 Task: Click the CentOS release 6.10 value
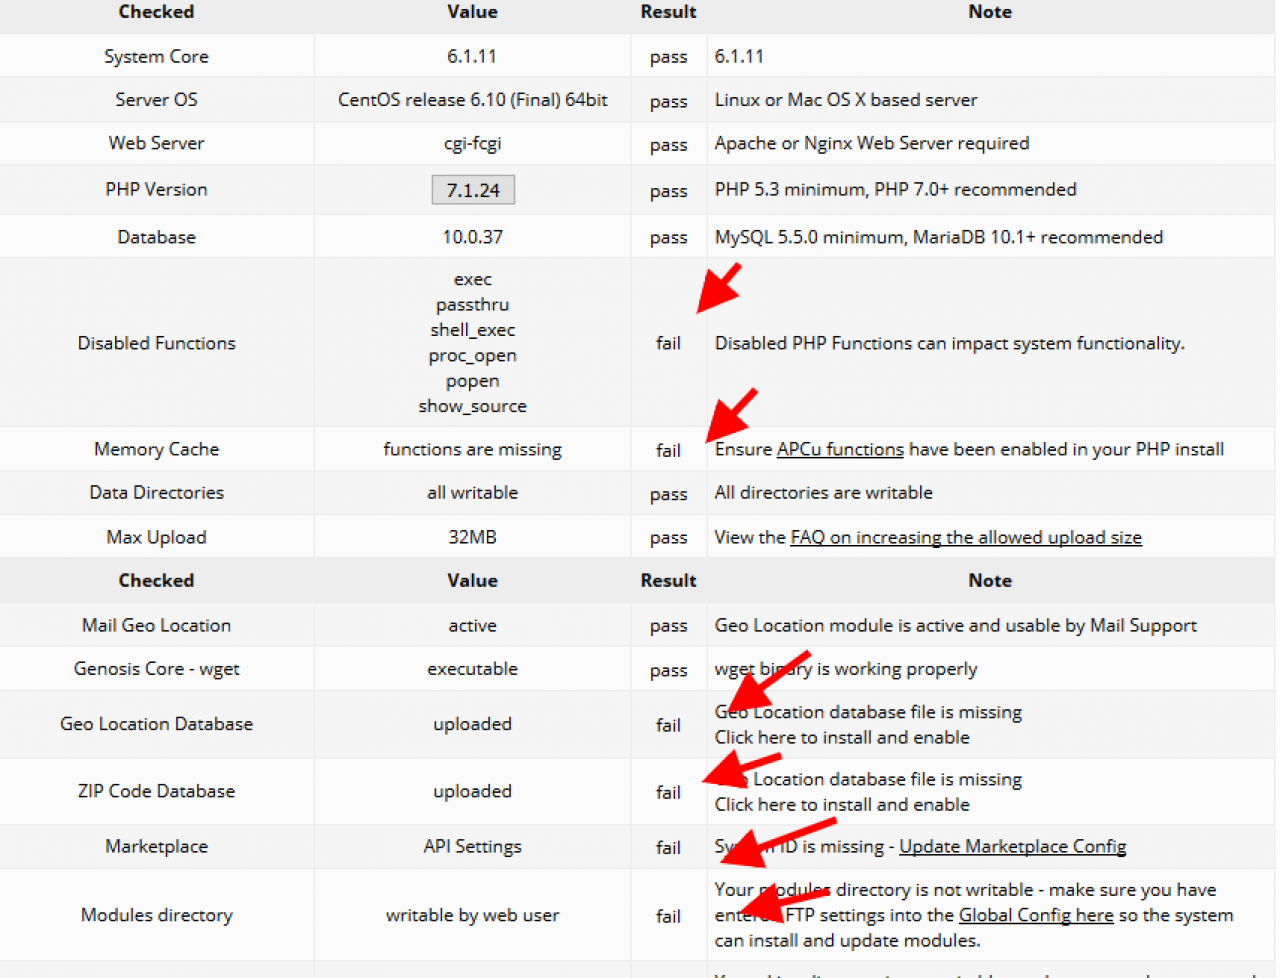[472, 99]
